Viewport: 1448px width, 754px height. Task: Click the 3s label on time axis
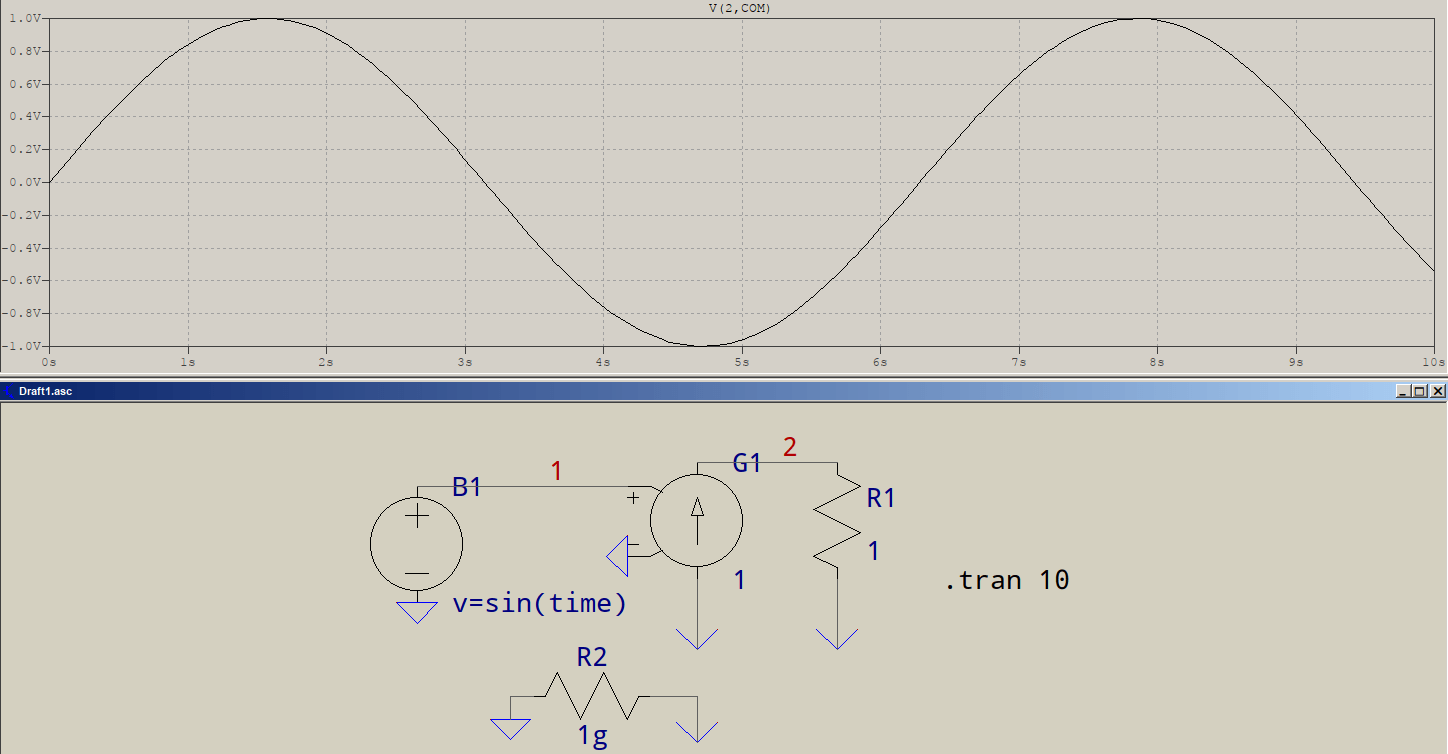[x=464, y=360]
